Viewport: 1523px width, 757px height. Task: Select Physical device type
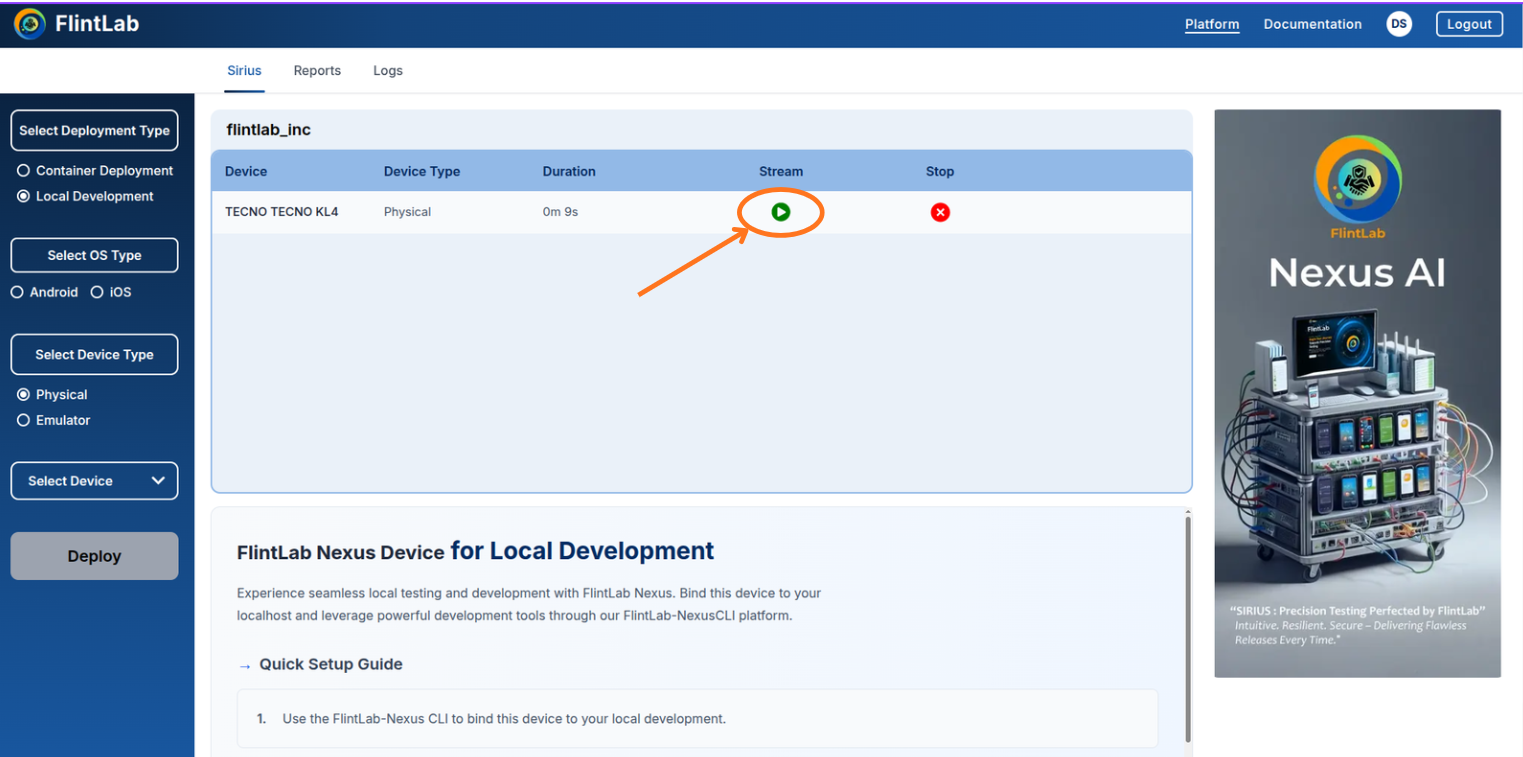point(24,395)
